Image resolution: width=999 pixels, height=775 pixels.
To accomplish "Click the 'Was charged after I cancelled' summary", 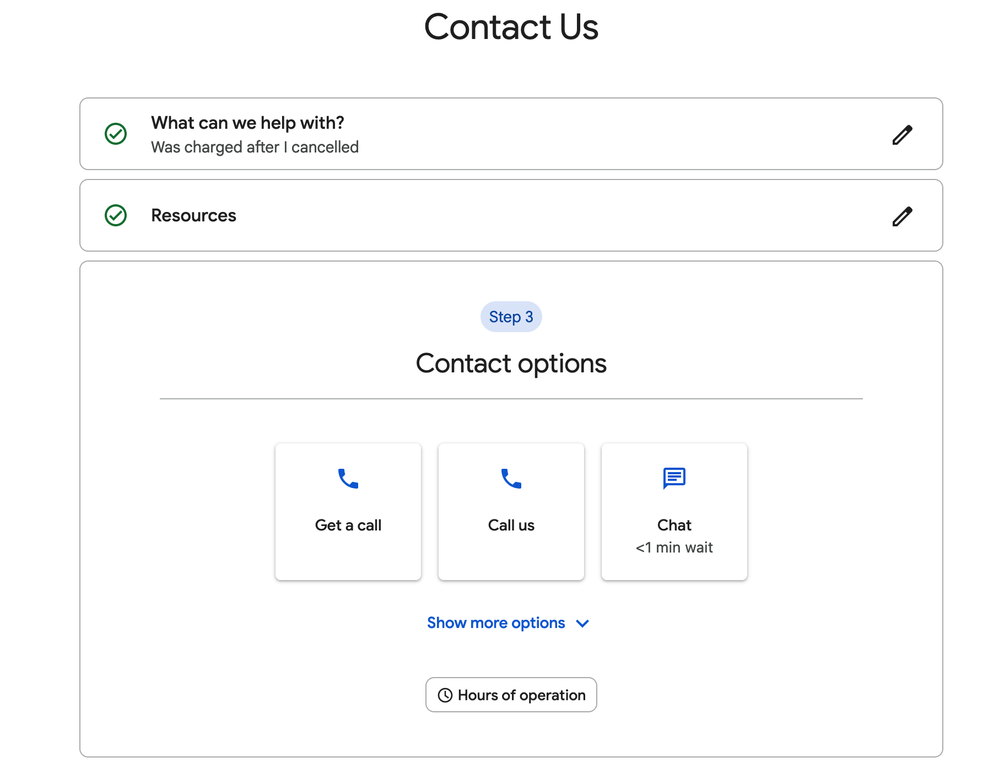I will click(x=255, y=147).
